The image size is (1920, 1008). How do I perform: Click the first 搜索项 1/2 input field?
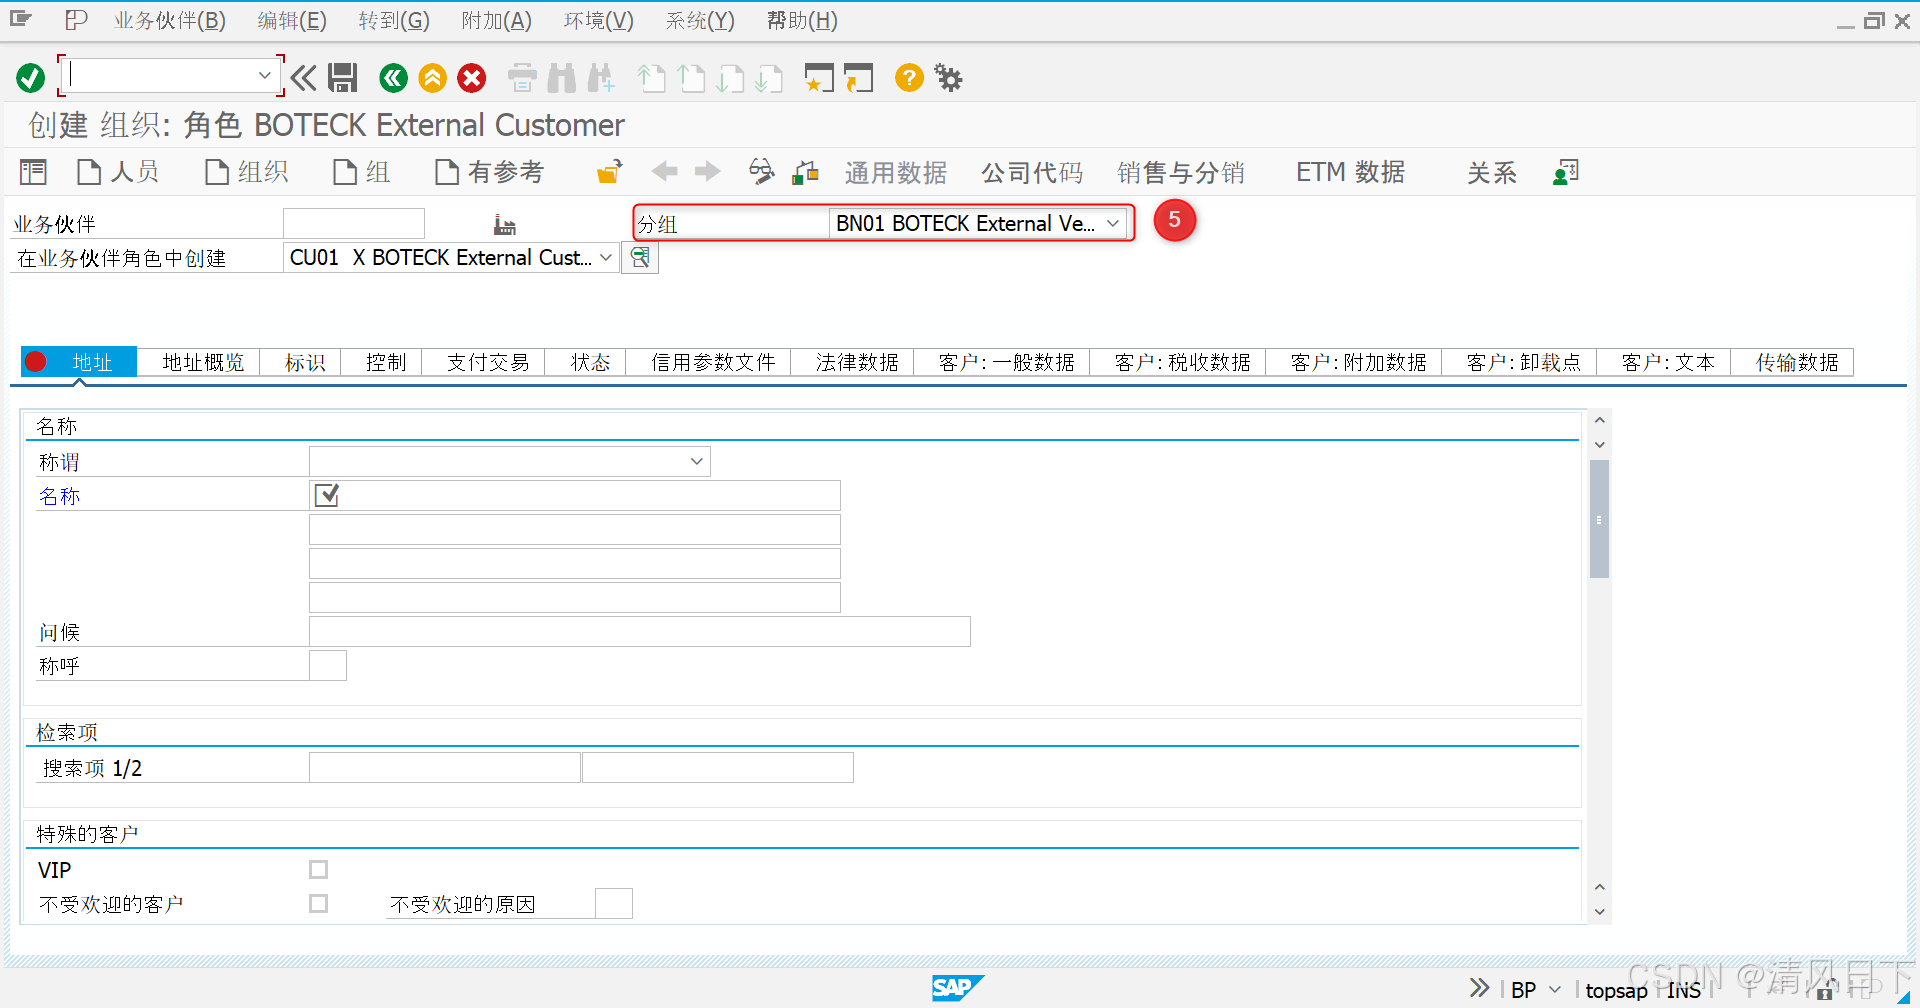coord(444,767)
